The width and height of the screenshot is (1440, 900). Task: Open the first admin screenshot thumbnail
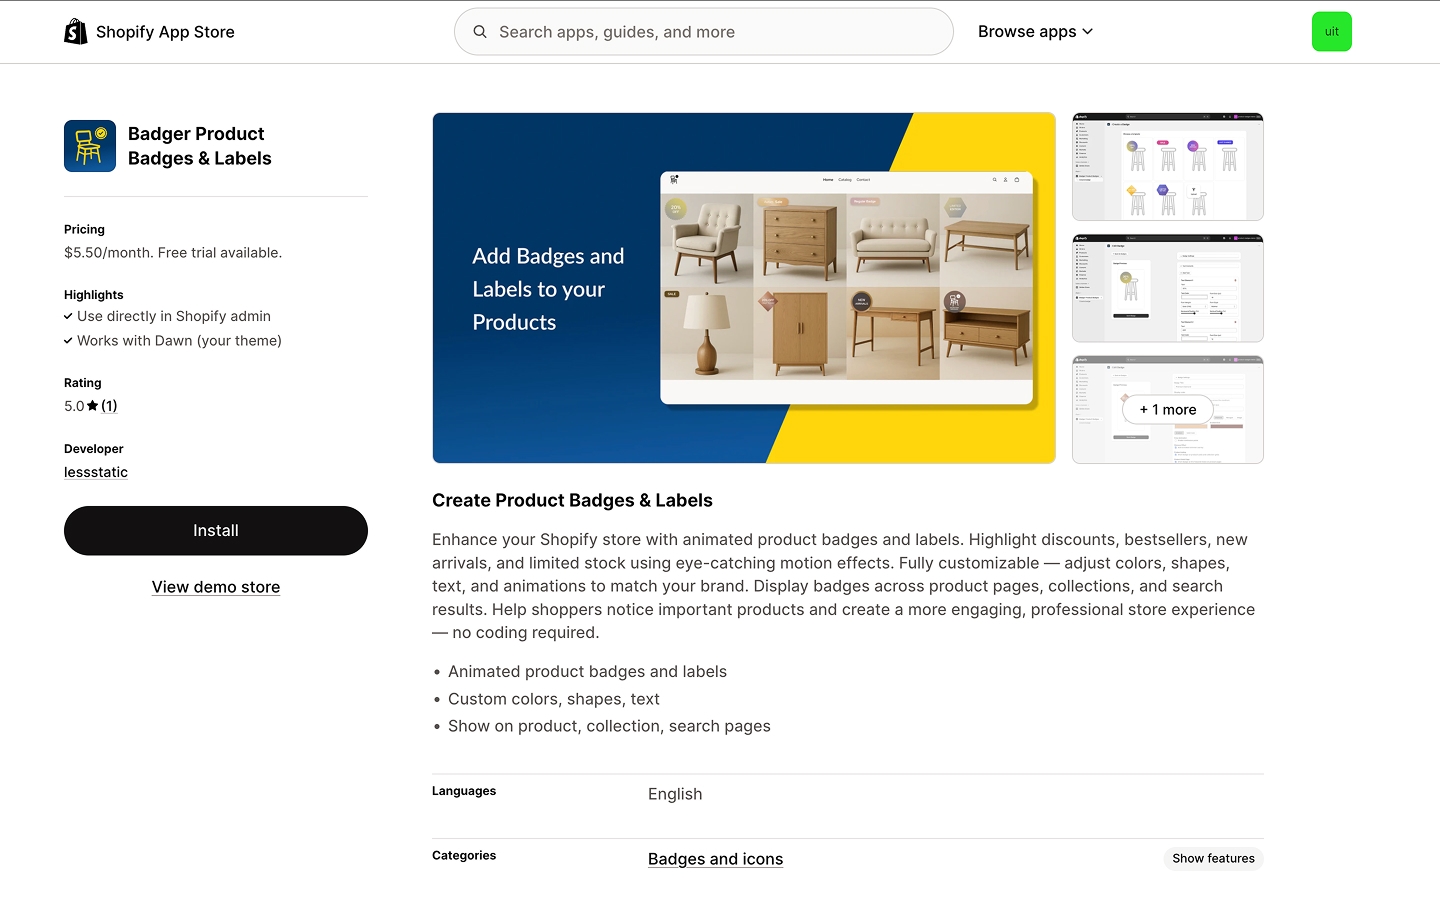point(1167,166)
